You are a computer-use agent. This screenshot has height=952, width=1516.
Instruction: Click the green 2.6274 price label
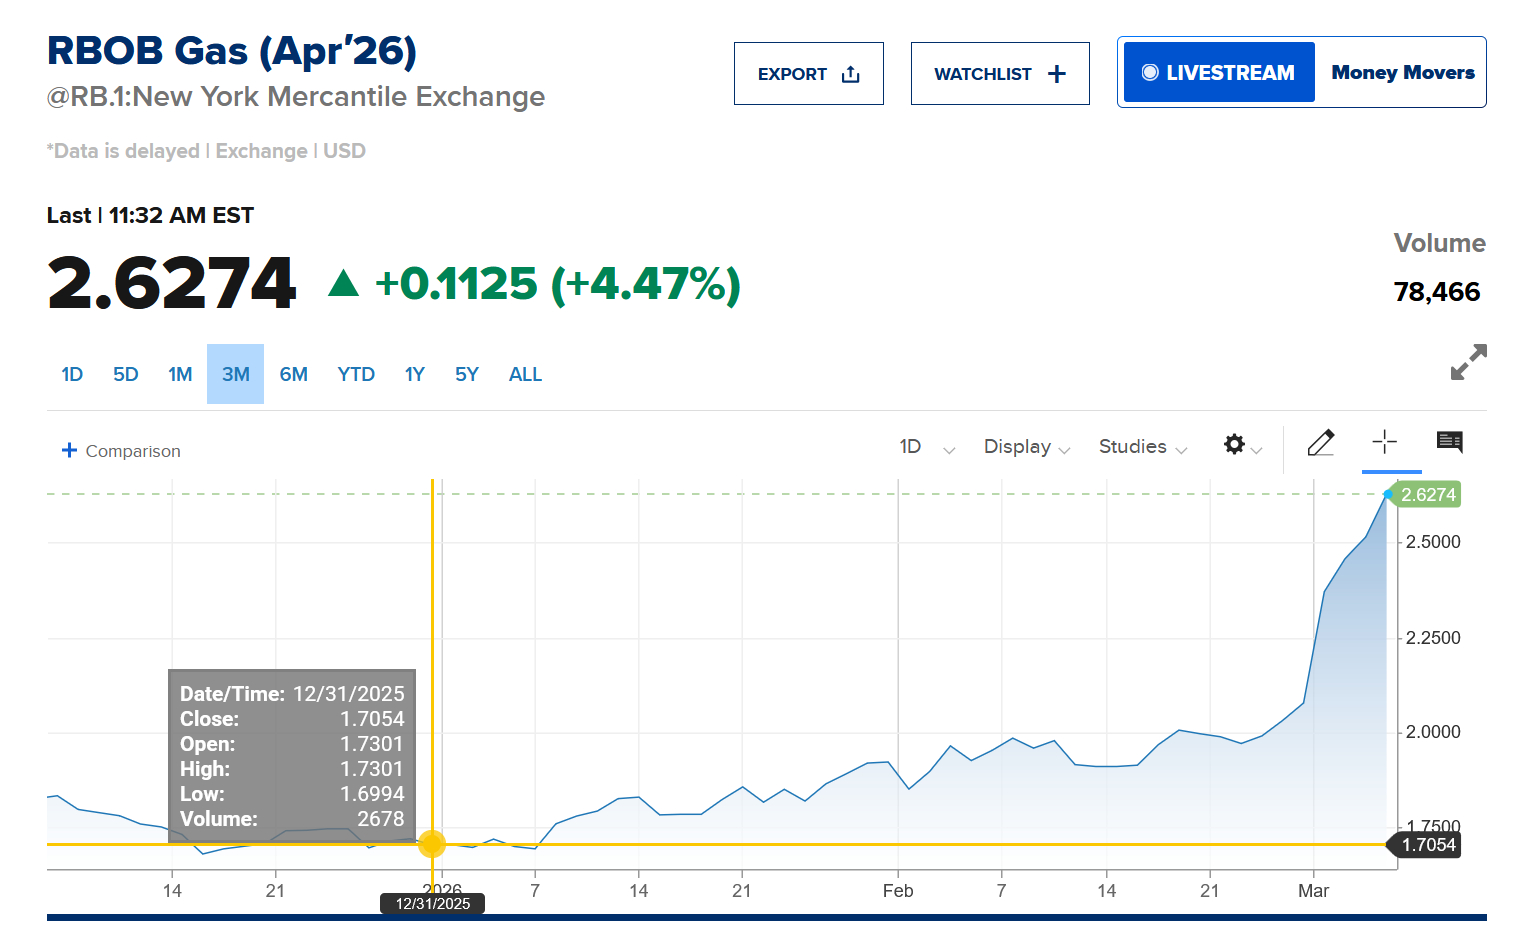[x=1428, y=495]
